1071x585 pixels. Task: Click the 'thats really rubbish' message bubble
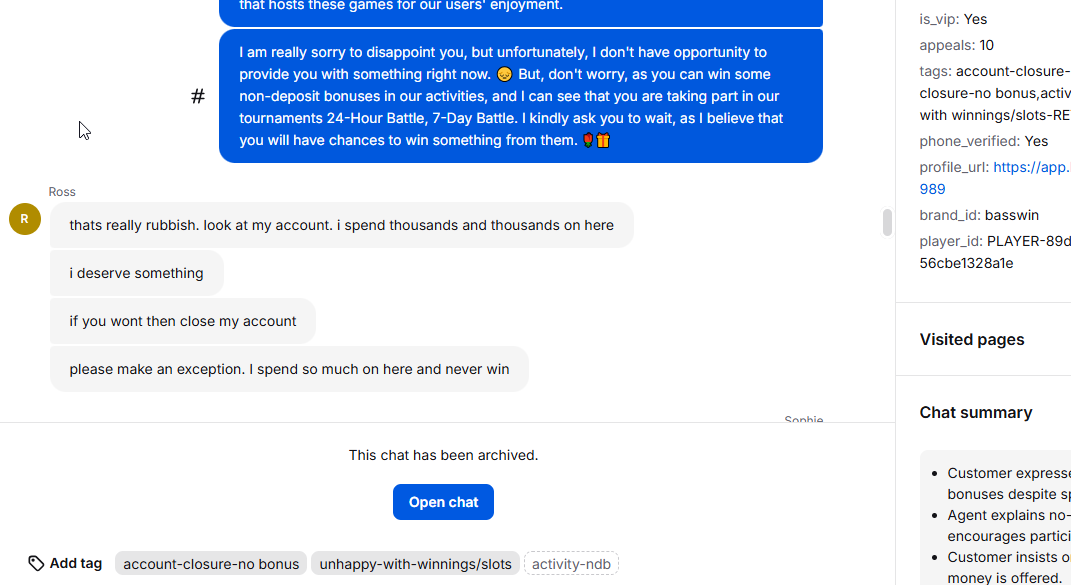(x=342, y=226)
